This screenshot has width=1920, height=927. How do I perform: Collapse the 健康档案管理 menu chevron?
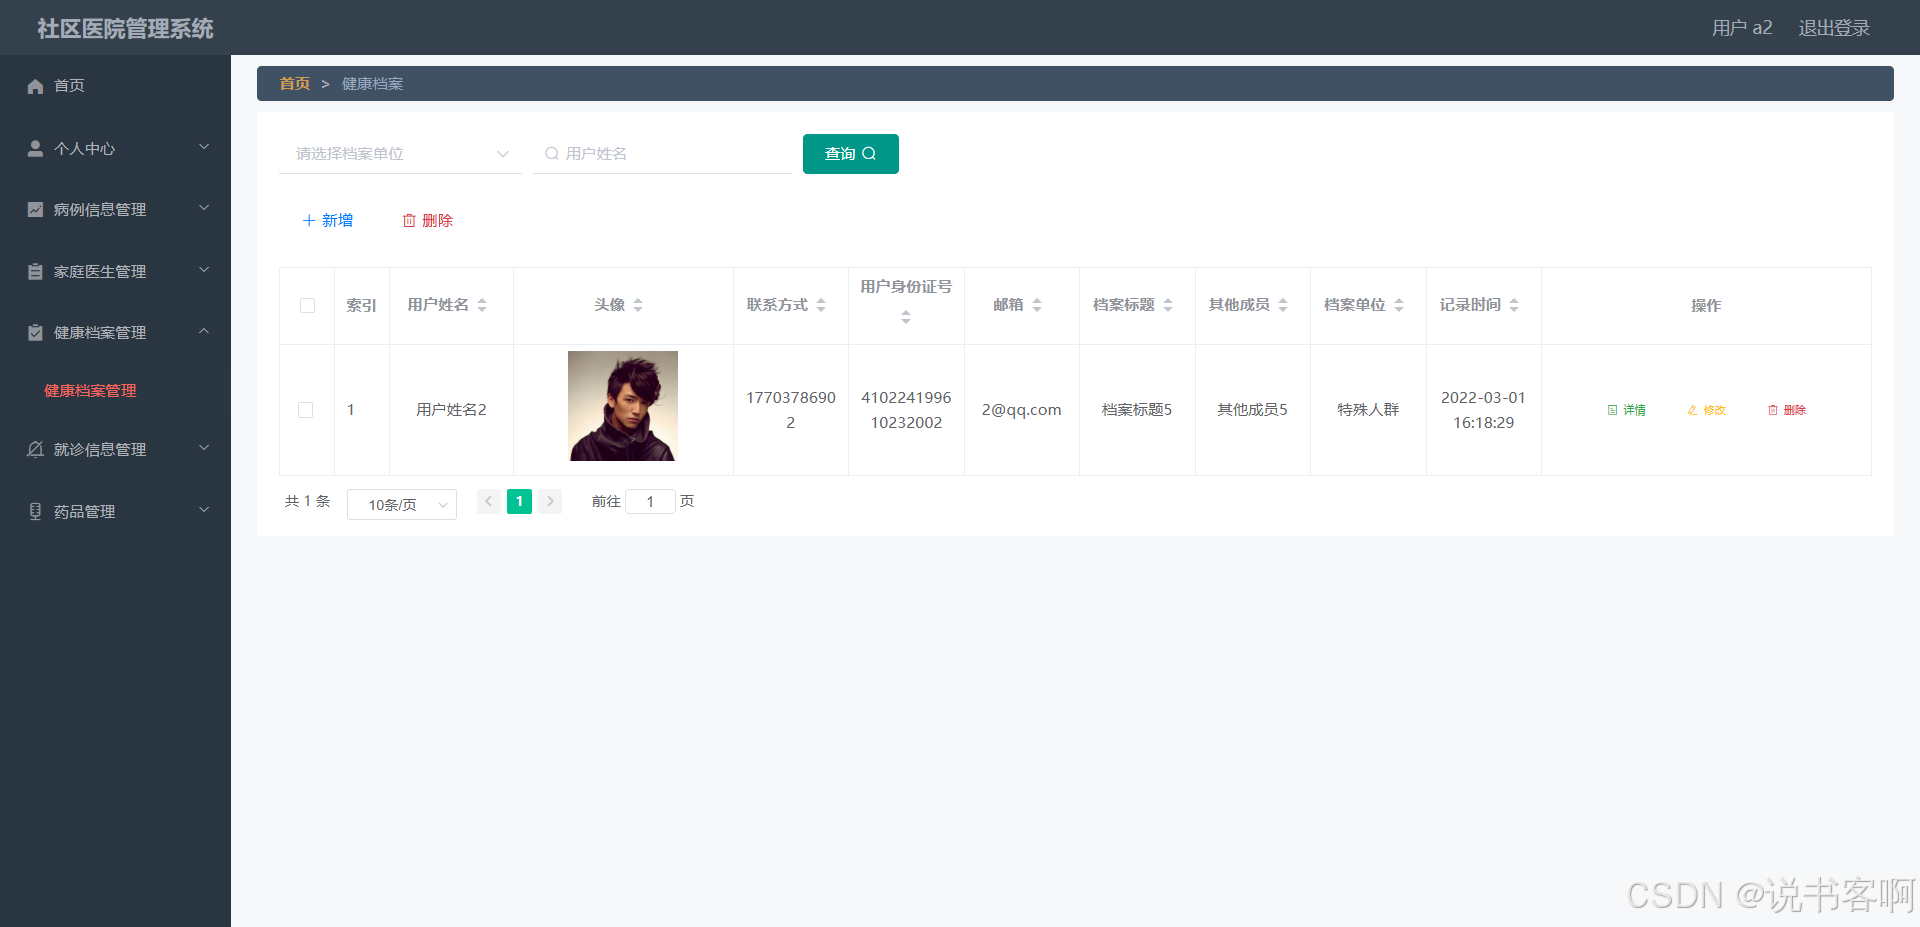204,331
